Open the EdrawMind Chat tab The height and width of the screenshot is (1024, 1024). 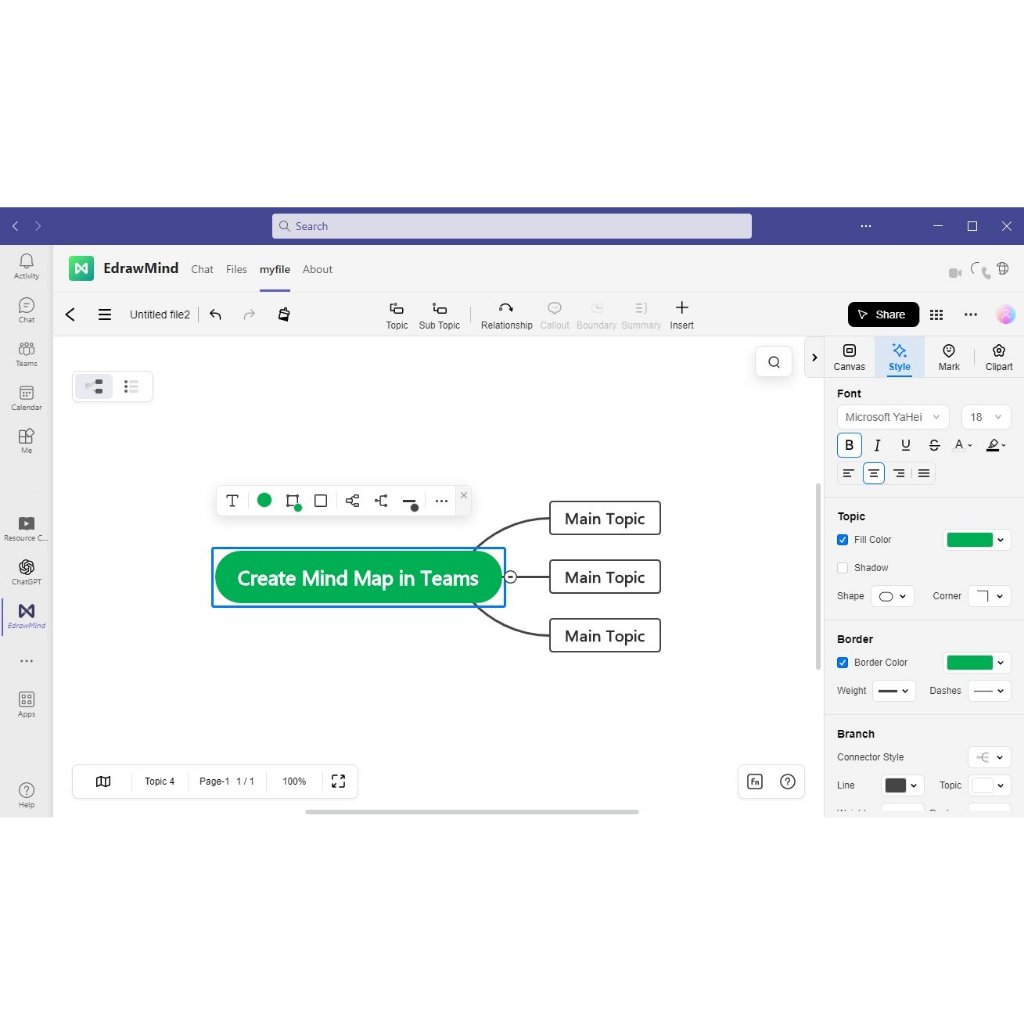(202, 269)
